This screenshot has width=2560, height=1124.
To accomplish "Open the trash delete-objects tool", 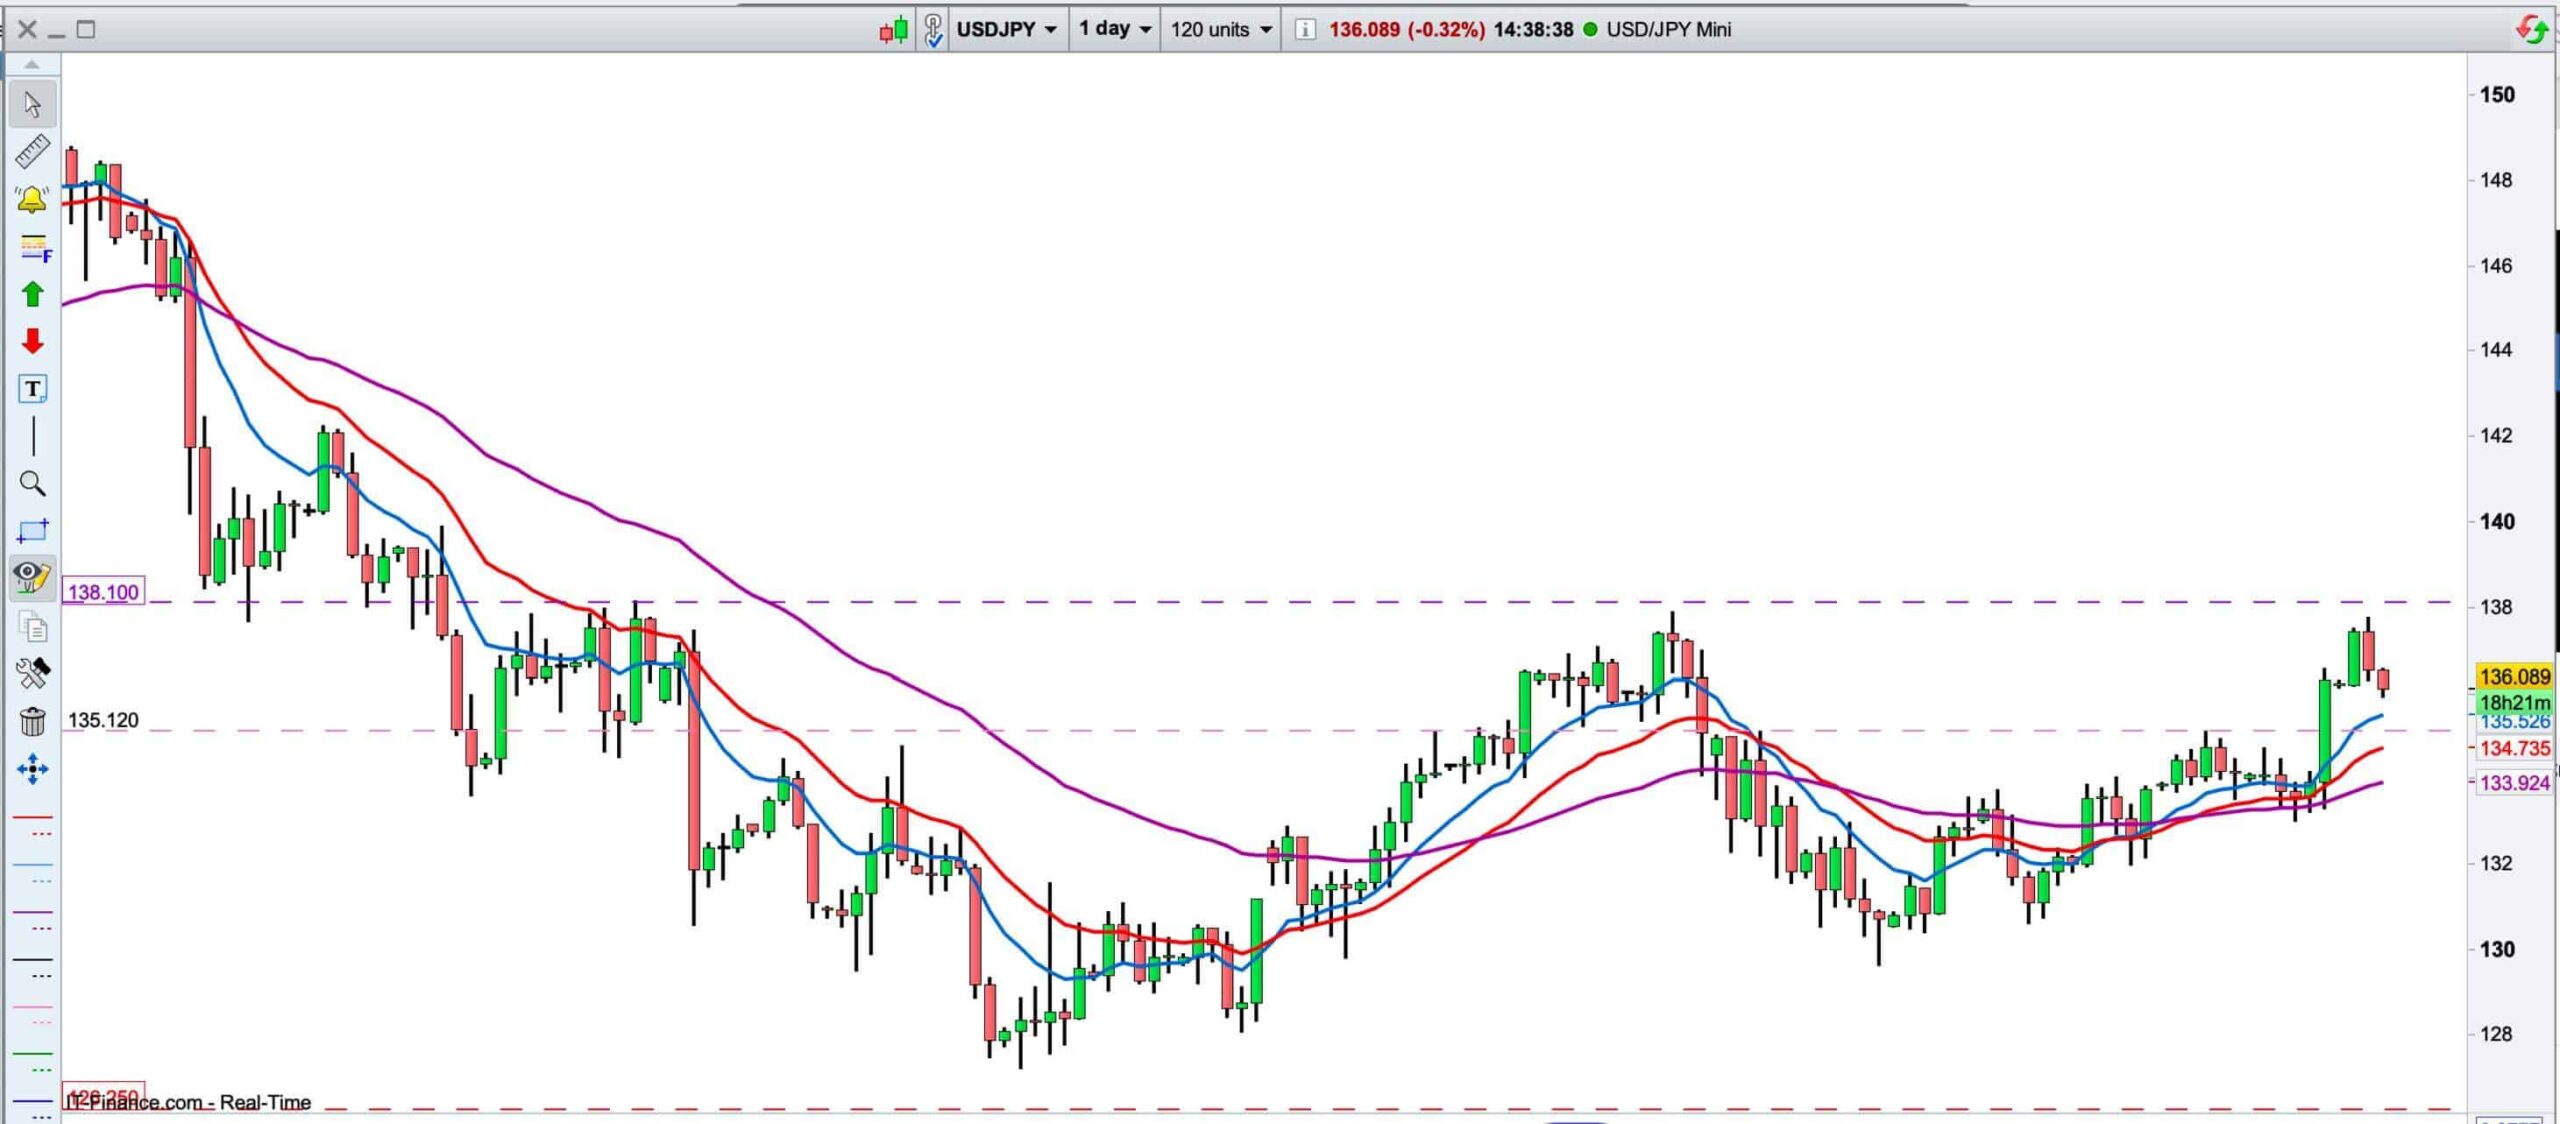I will [32, 721].
